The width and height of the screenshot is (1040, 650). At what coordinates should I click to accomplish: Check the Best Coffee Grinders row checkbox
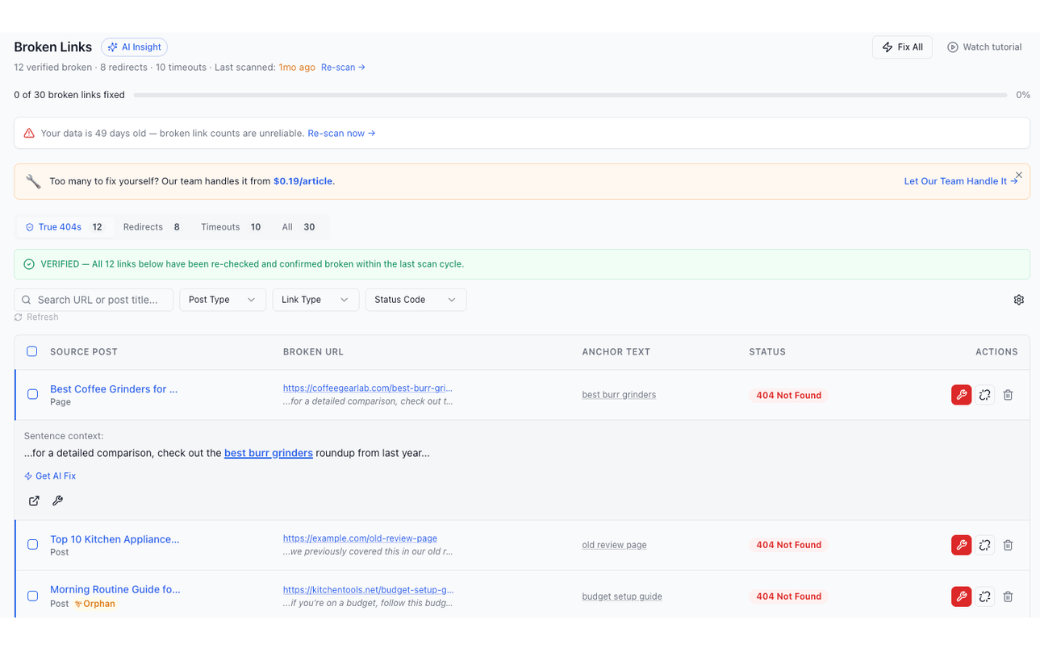click(x=32, y=394)
